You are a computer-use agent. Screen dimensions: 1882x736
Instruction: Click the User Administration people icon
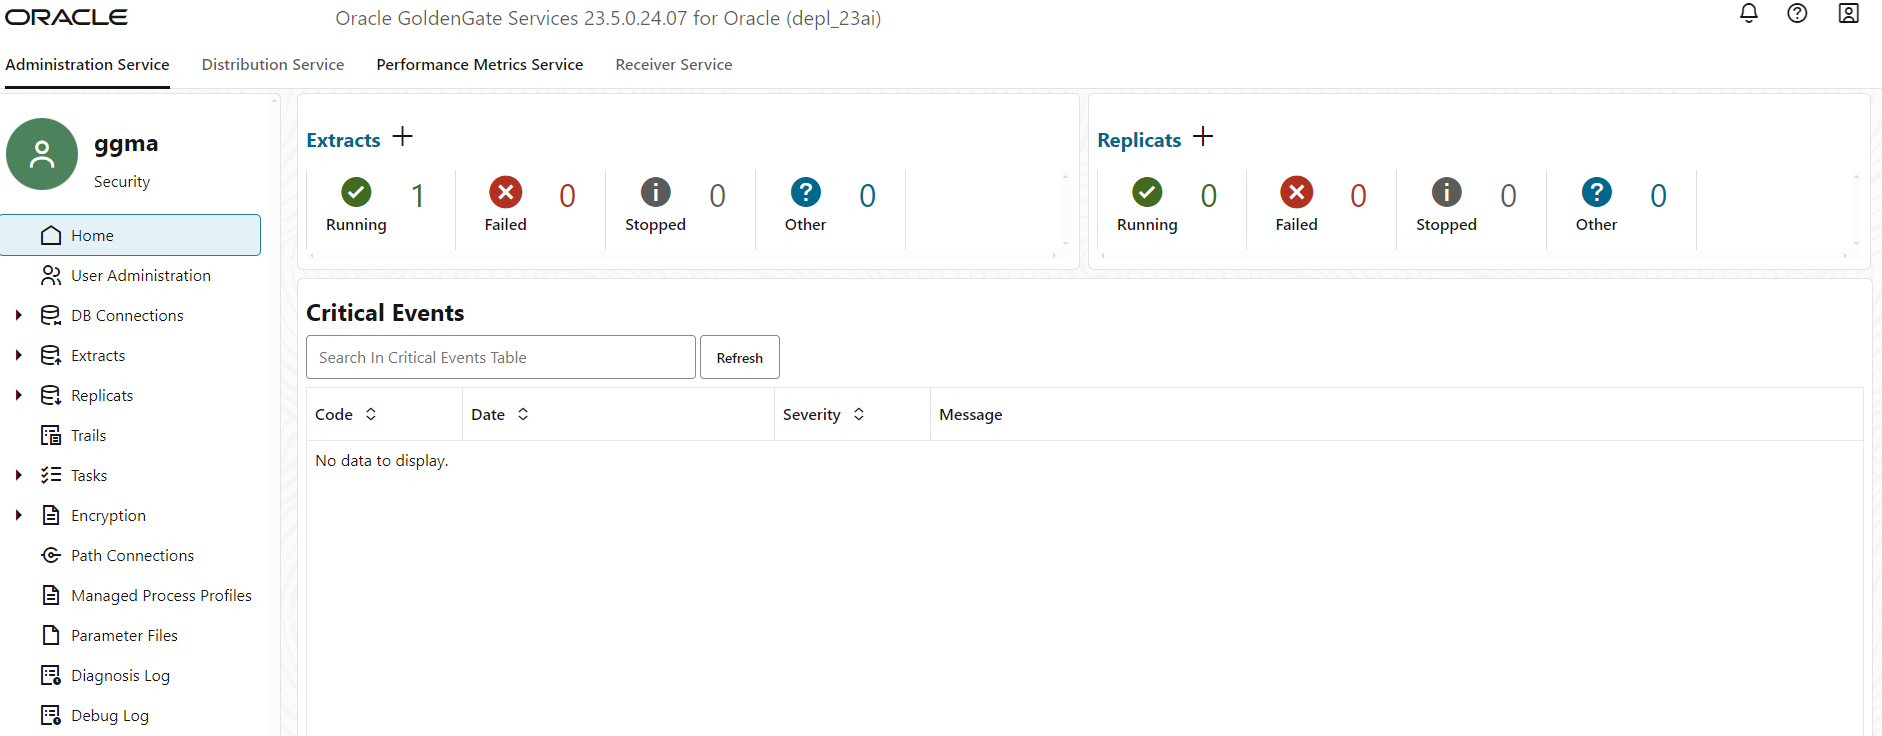(x=51, y=275)
